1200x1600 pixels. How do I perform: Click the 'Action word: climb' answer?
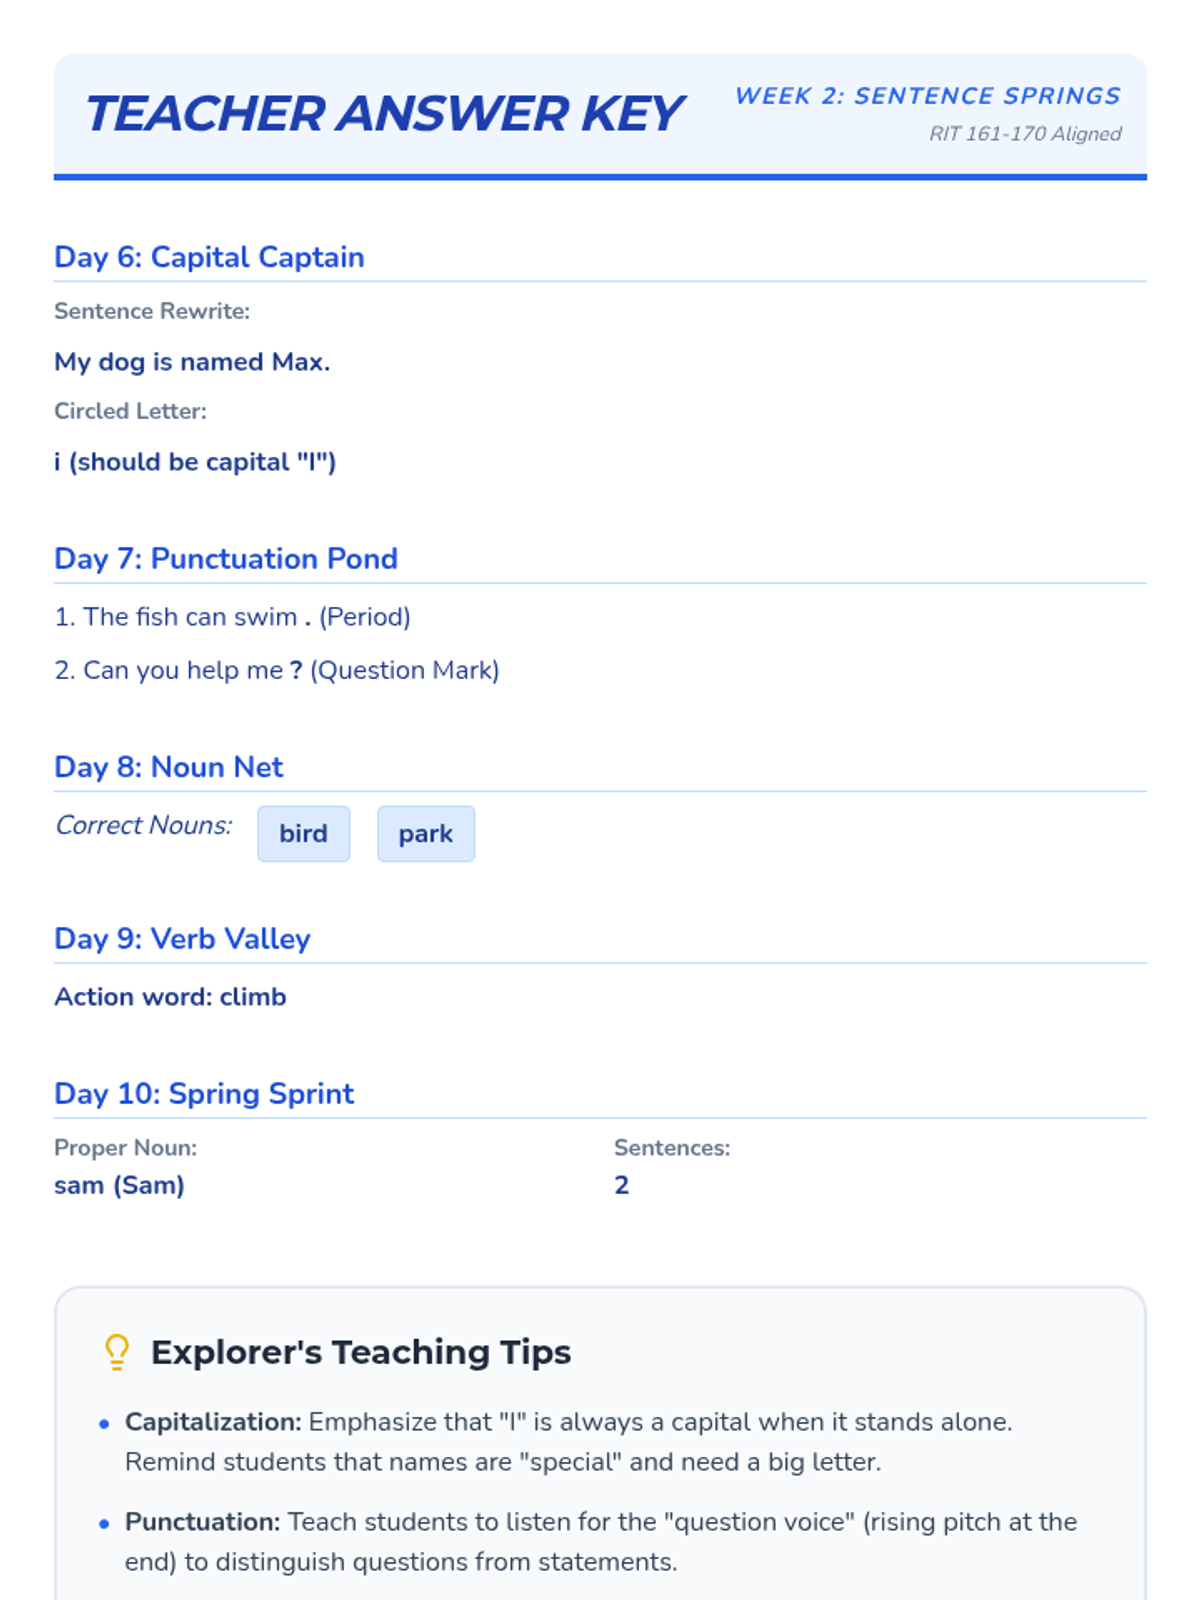click(170, 997)
